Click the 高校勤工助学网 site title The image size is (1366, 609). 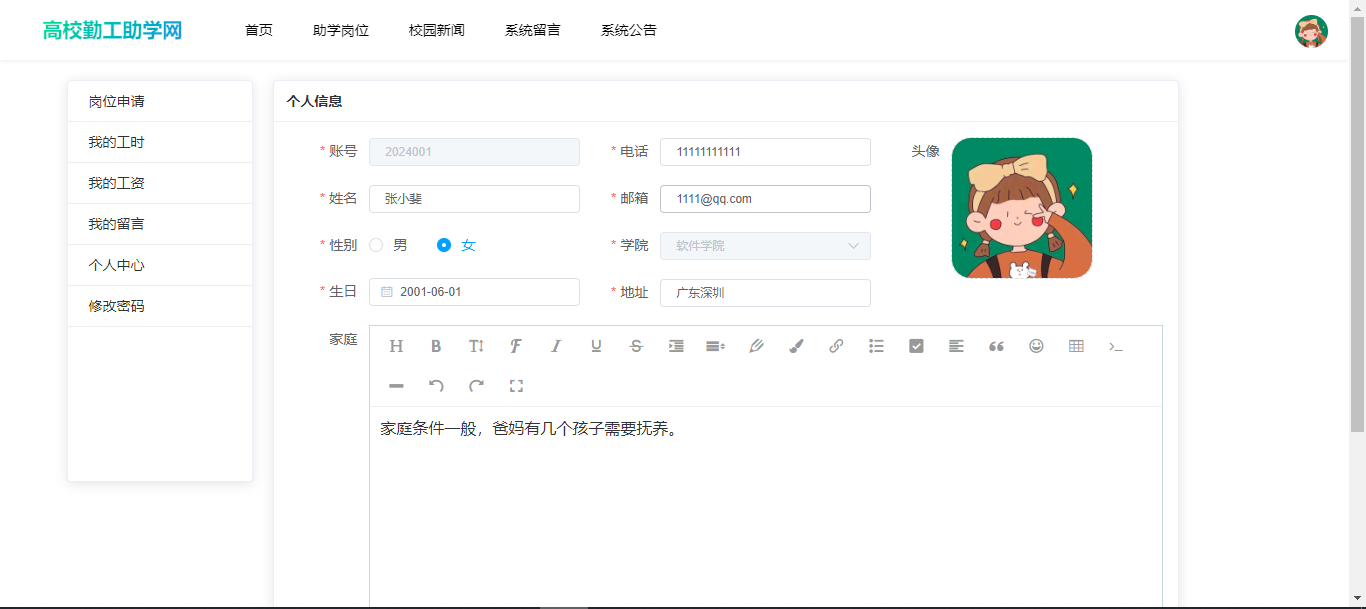point(112,30)
